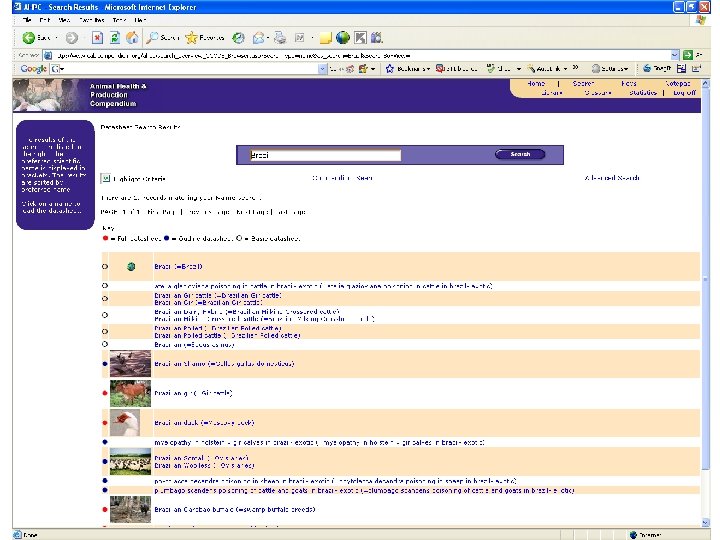Click the Google toolbar AutoLink wand icon
This screenshot has height=540, width=720.
click(531, 69)
